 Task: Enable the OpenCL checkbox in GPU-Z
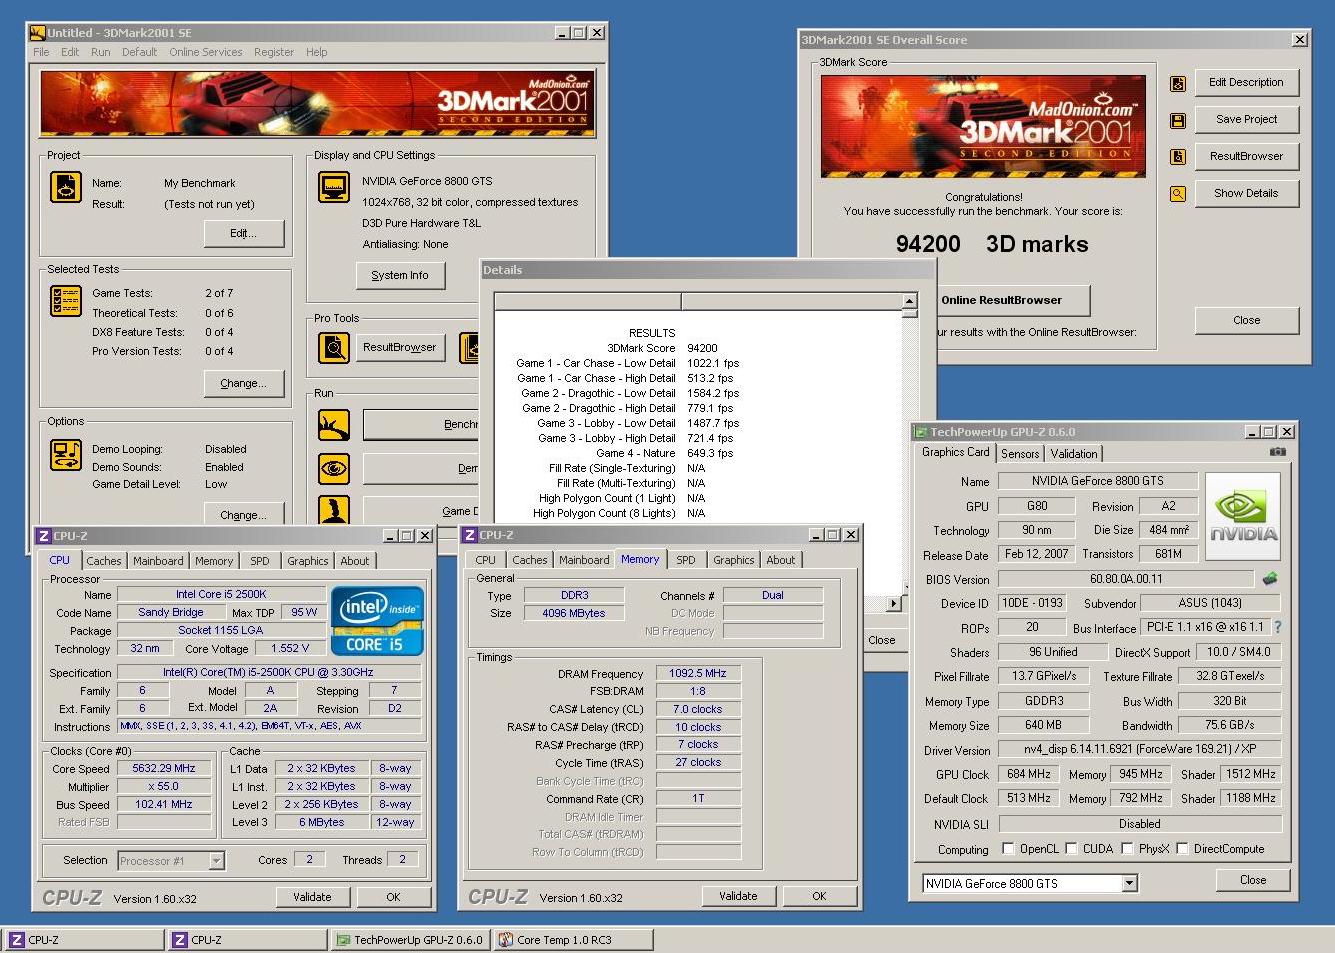[x=1008, y=849]
